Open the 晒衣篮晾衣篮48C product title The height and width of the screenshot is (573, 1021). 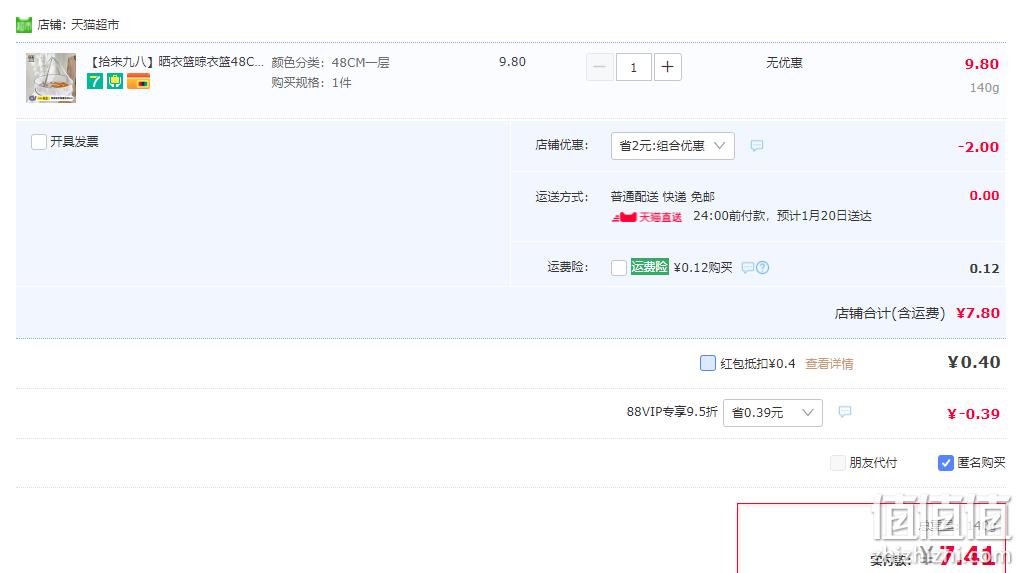pyautogui.click(x=176, y=62)
